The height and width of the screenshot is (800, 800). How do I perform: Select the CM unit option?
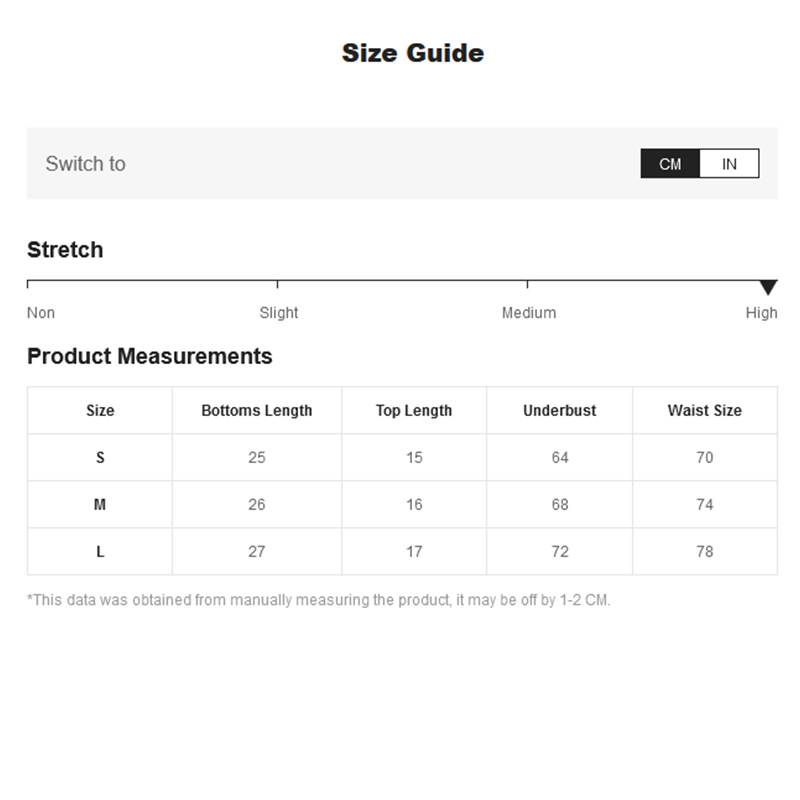click(670, 164)
